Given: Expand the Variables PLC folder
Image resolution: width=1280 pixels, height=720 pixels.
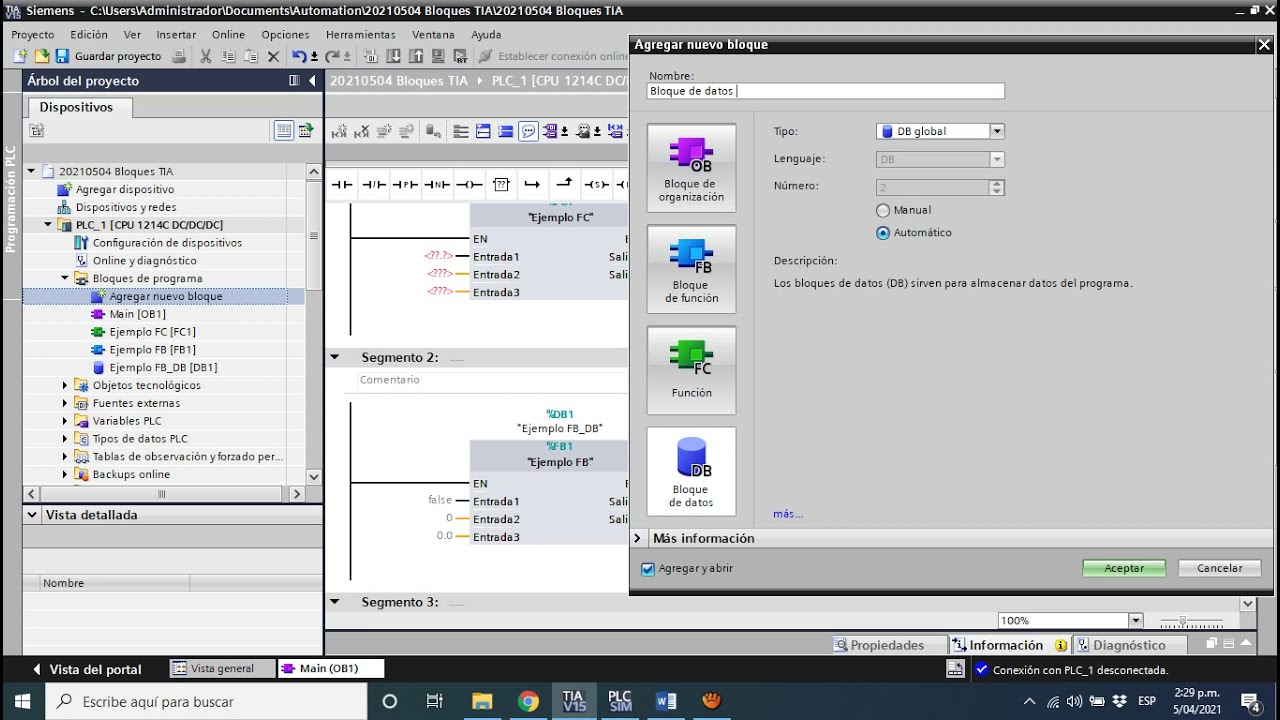Looking at the screenshot, I should pyautogui.click(x=66, y=421).
